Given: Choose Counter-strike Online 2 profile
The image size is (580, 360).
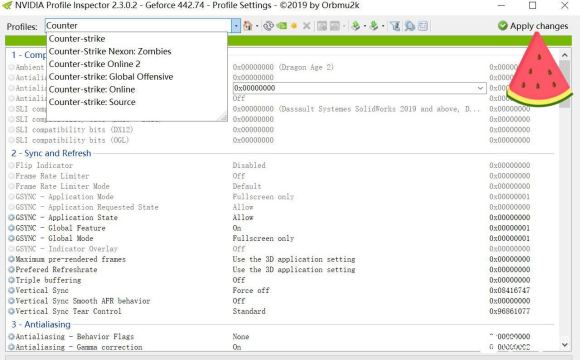Looking at the screenshot, I should pyautogui.click(x=137, y=64).
